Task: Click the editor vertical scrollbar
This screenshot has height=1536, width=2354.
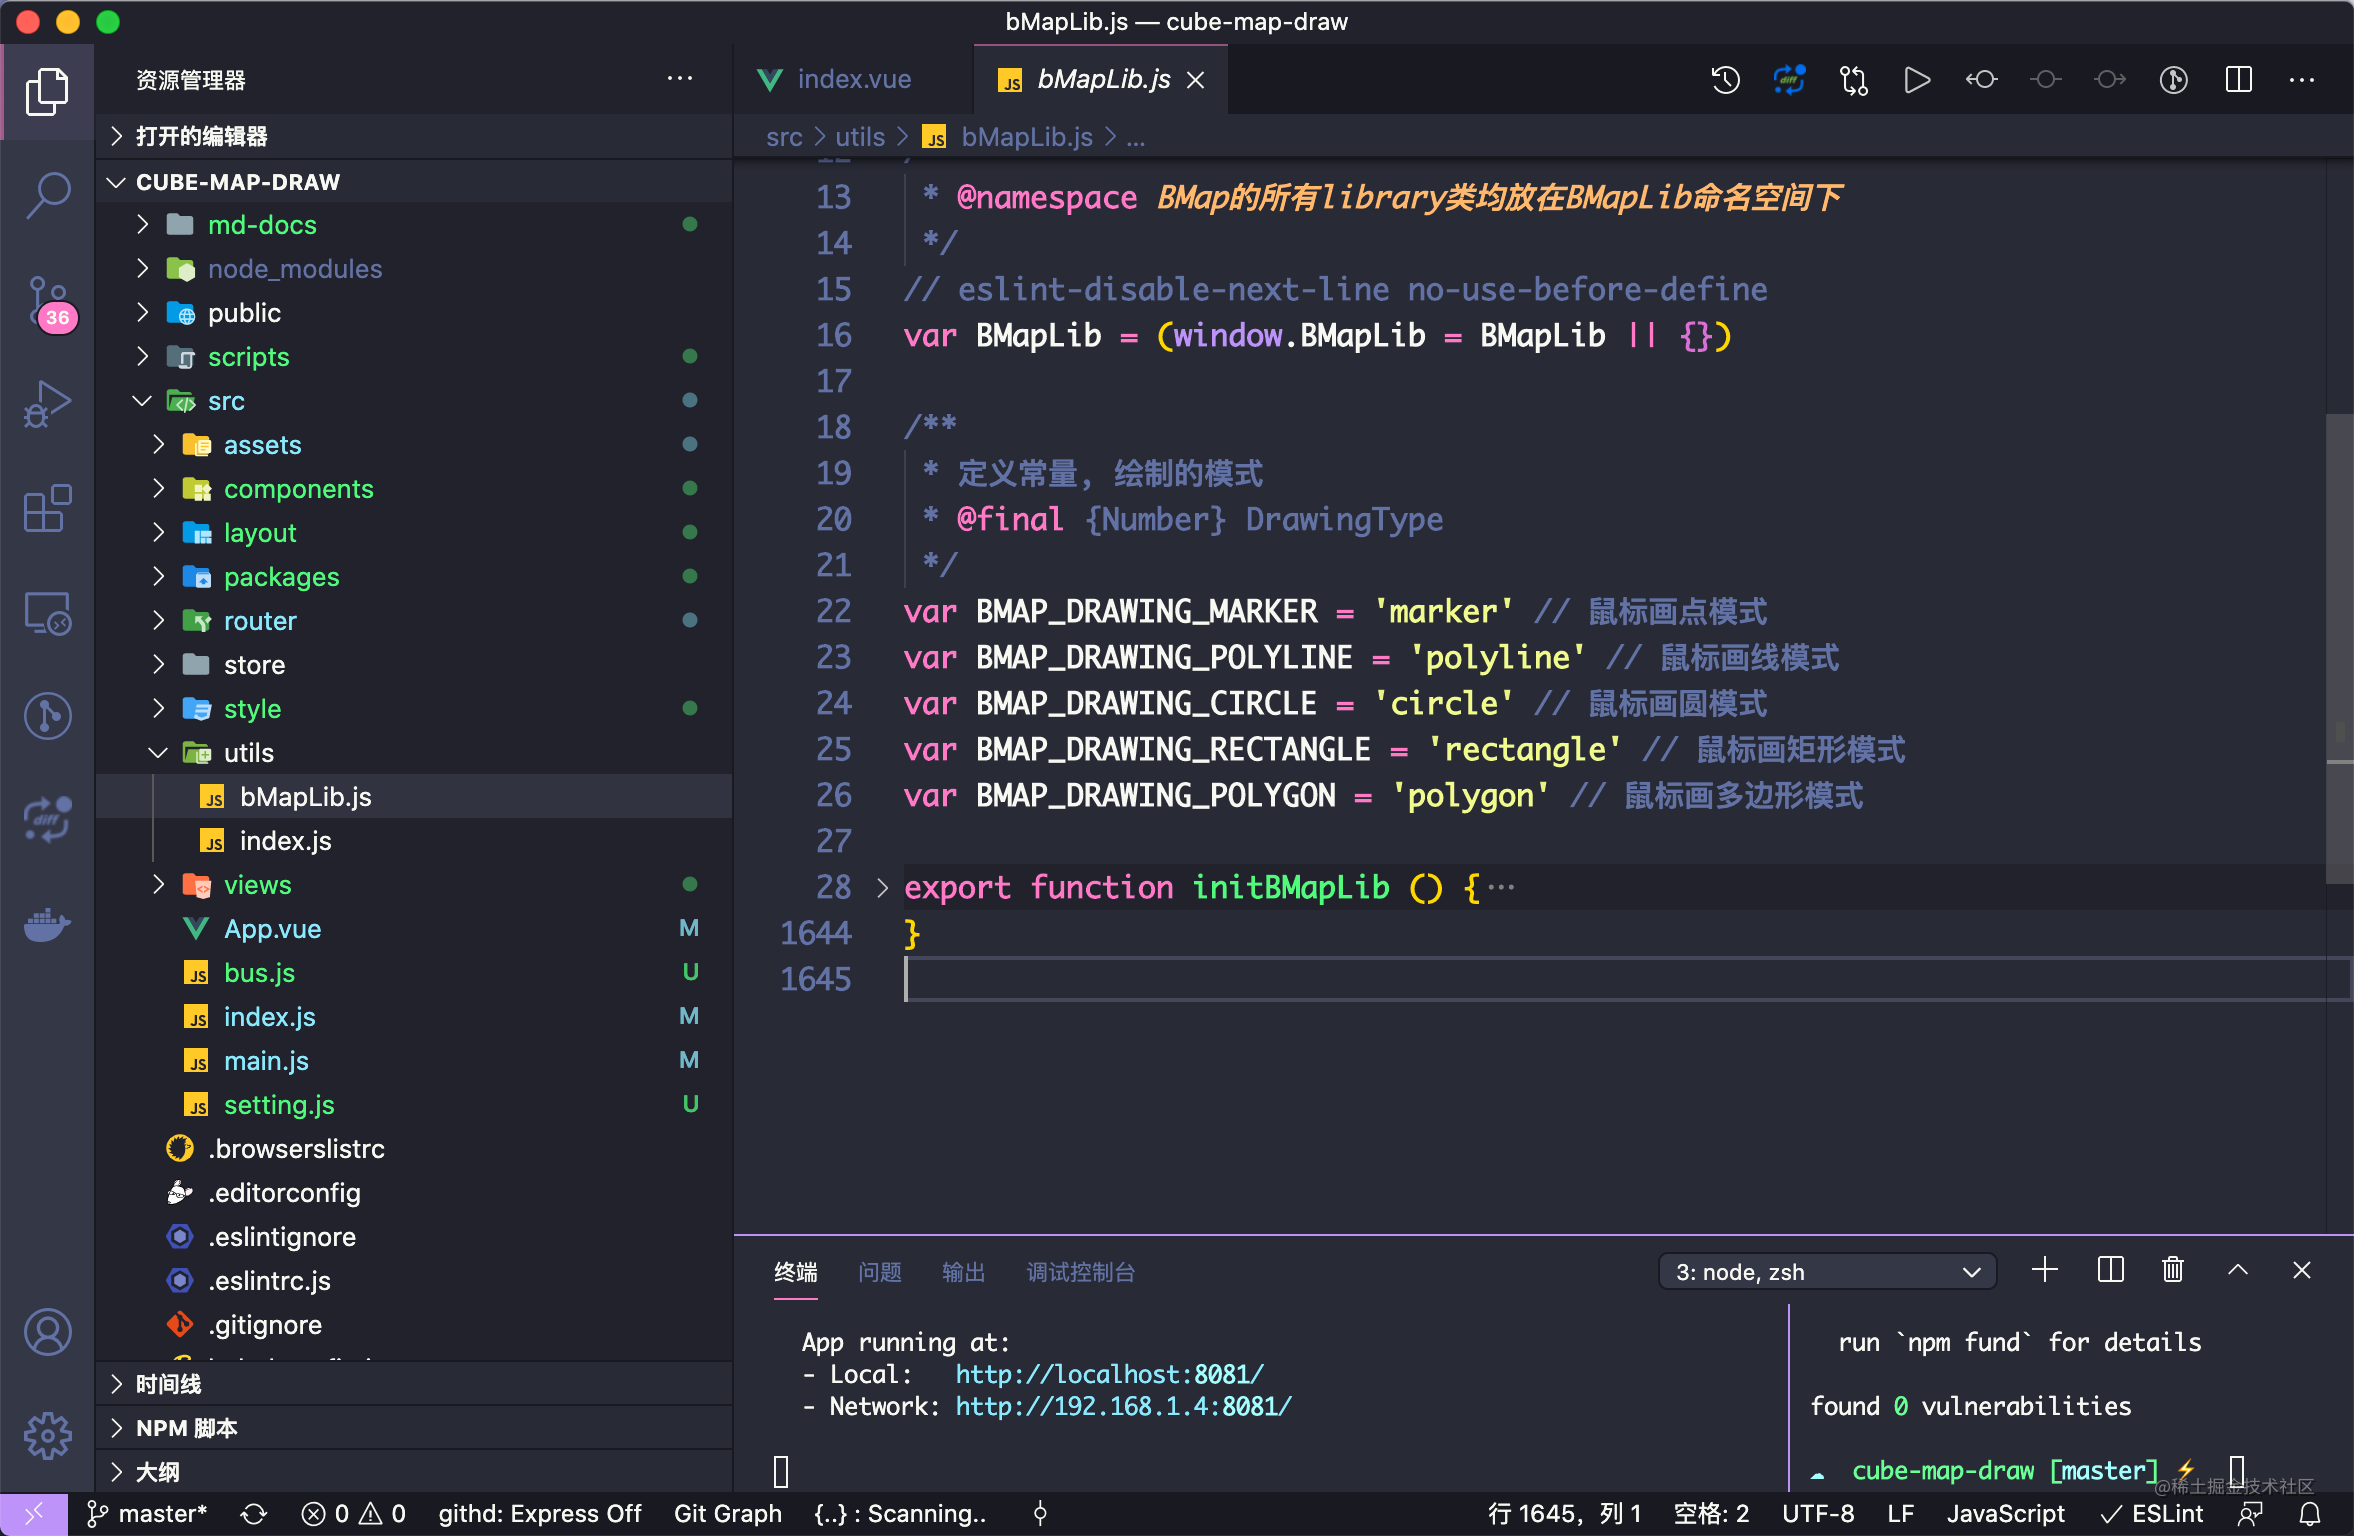Action: click(2338, 650)
